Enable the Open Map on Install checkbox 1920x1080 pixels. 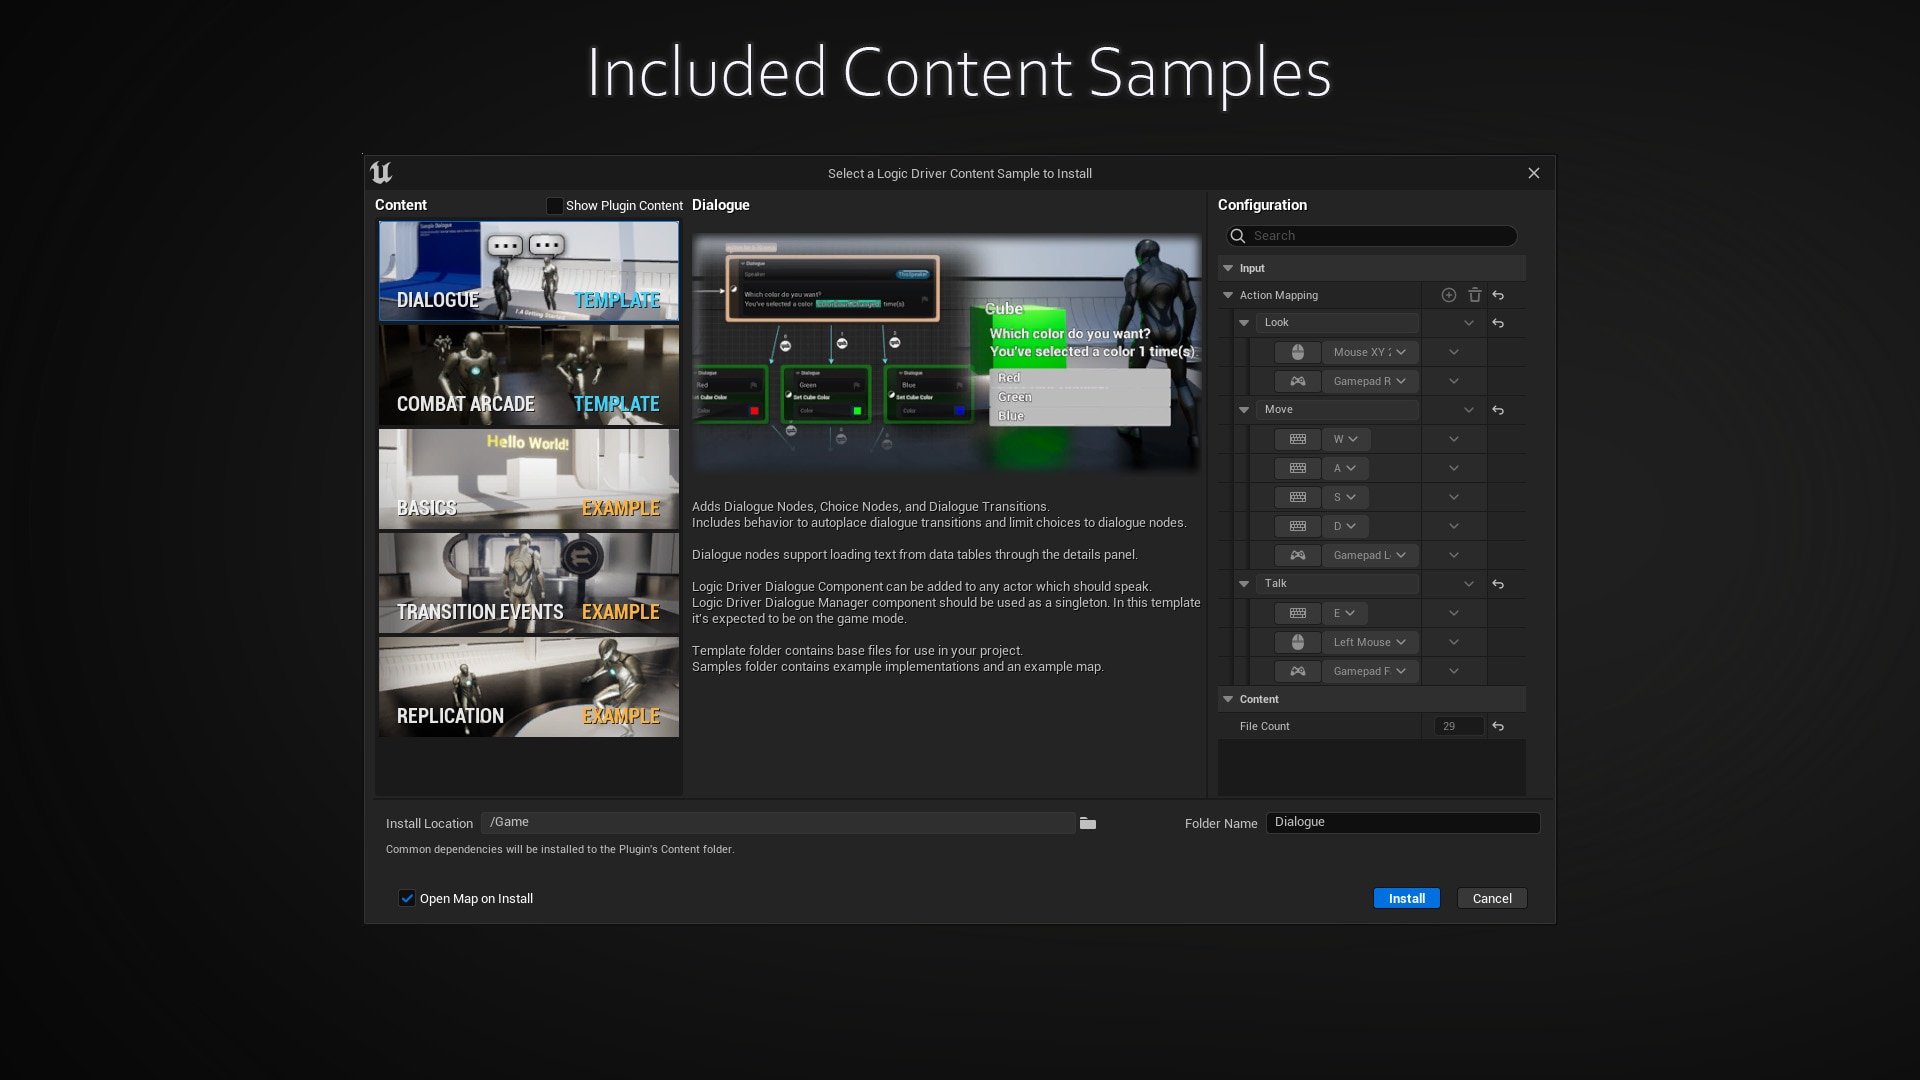pos(407,898)
